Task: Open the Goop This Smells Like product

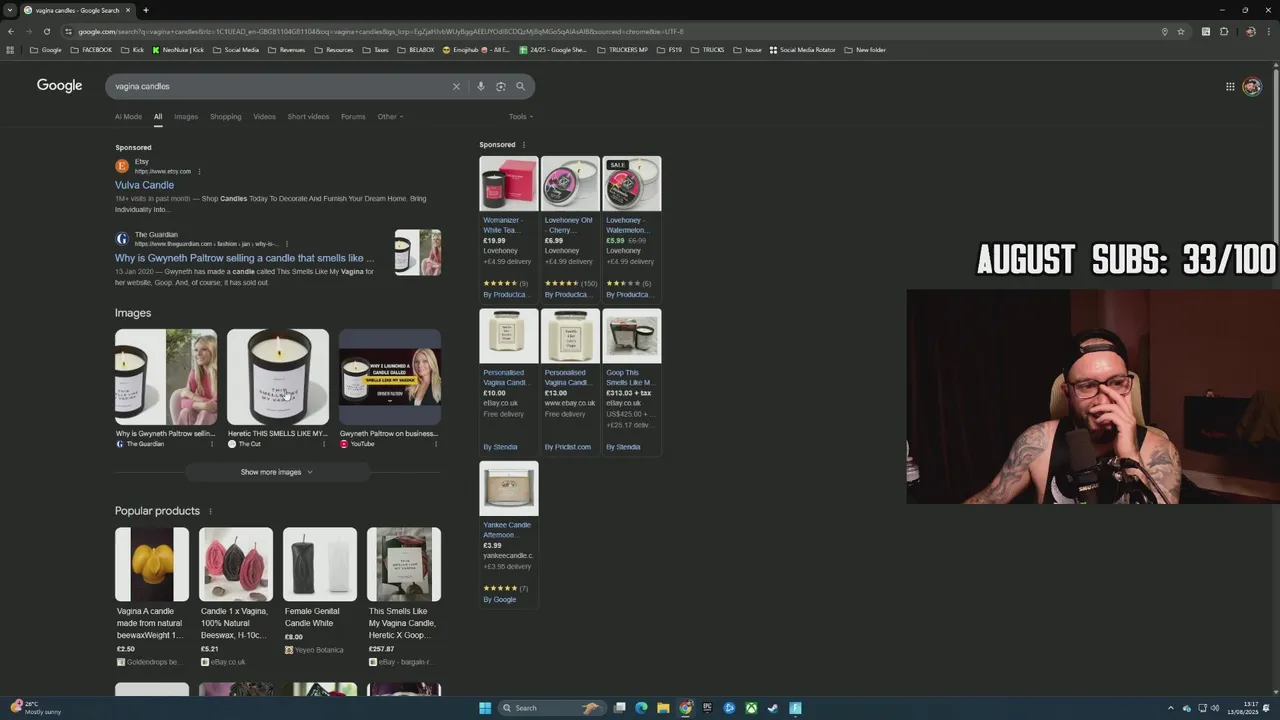Action: pos(631,381)
